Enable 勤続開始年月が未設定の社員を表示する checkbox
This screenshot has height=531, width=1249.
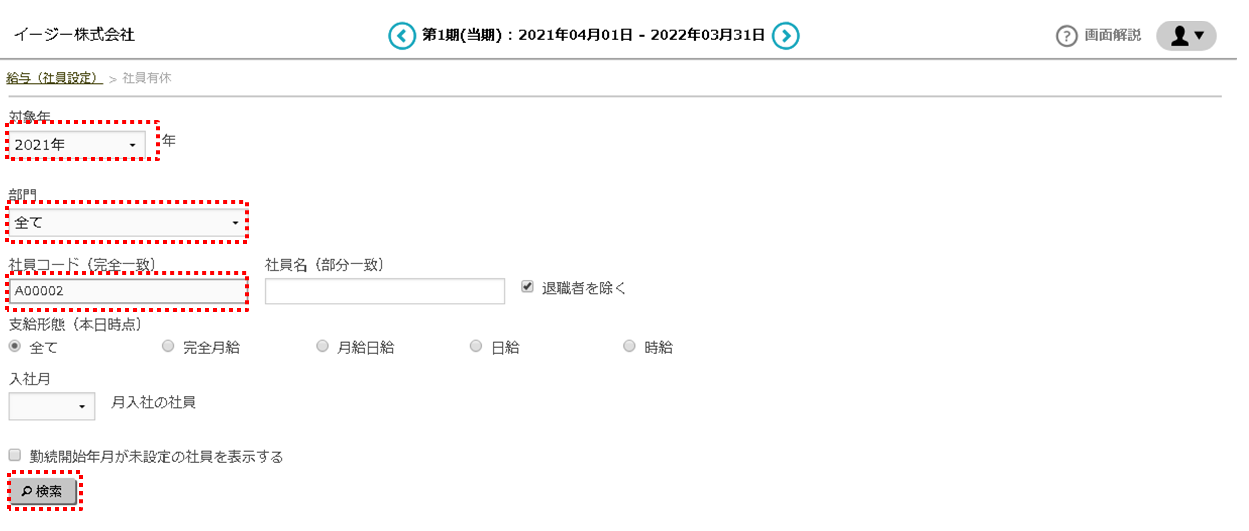[x=15, y=455]
